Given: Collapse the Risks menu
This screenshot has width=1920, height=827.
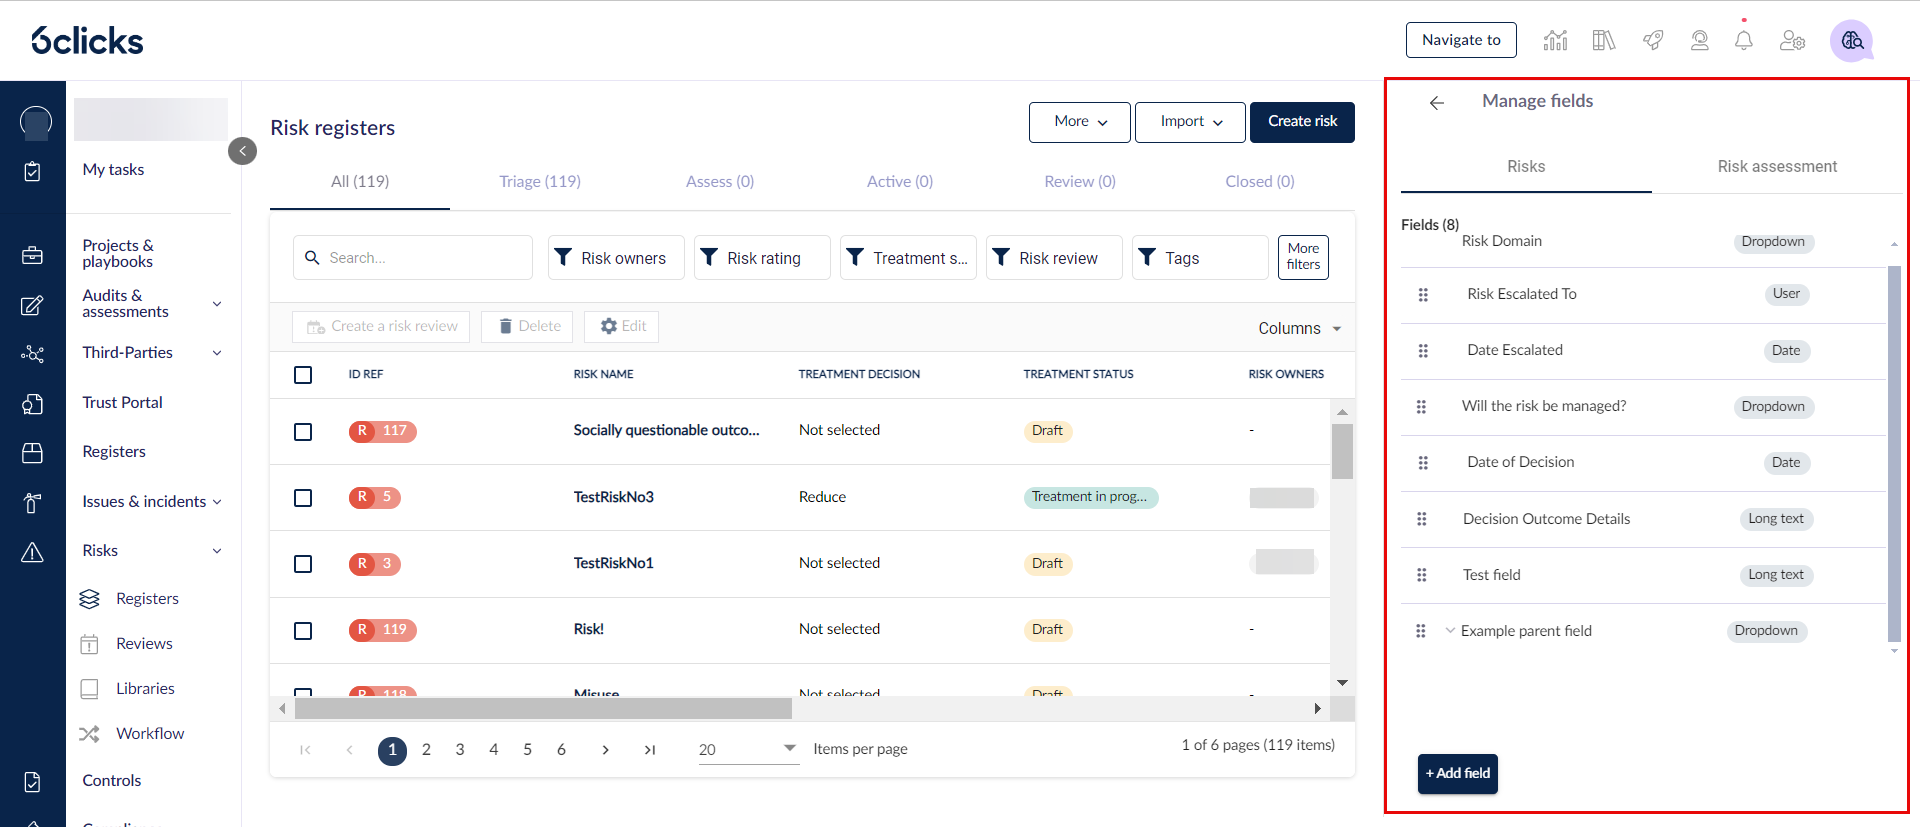Looking at the screenshot, I should coord(217,551).
